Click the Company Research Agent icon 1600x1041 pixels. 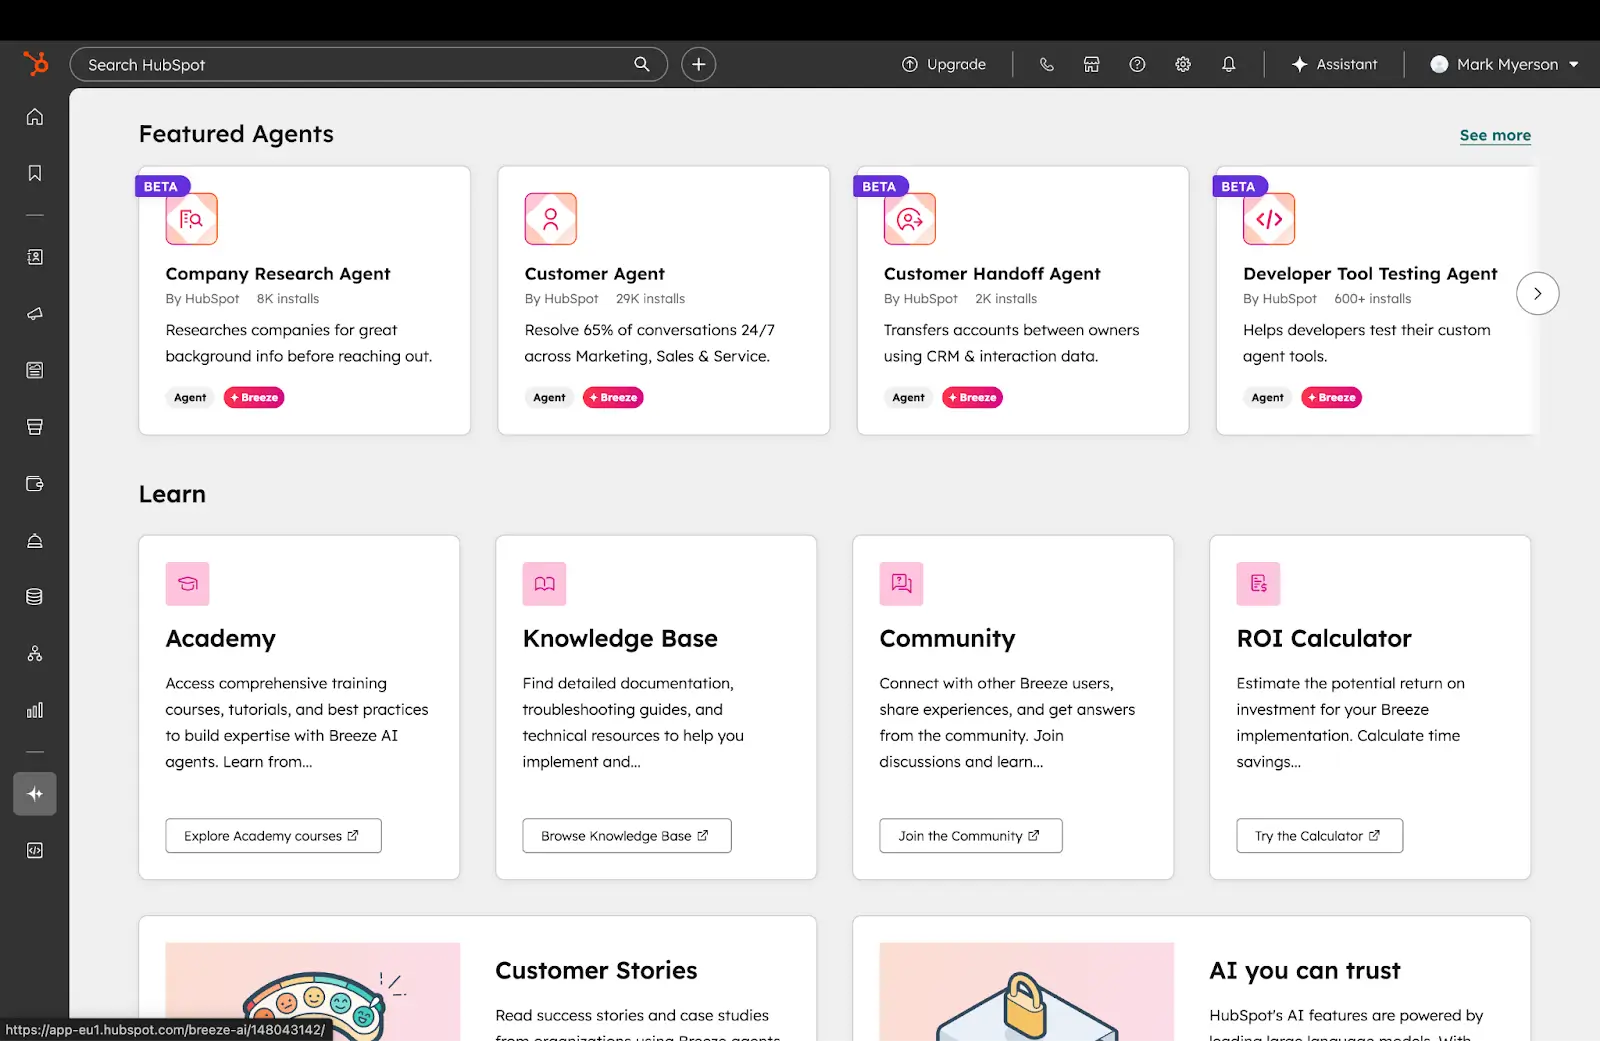(191, 219)
